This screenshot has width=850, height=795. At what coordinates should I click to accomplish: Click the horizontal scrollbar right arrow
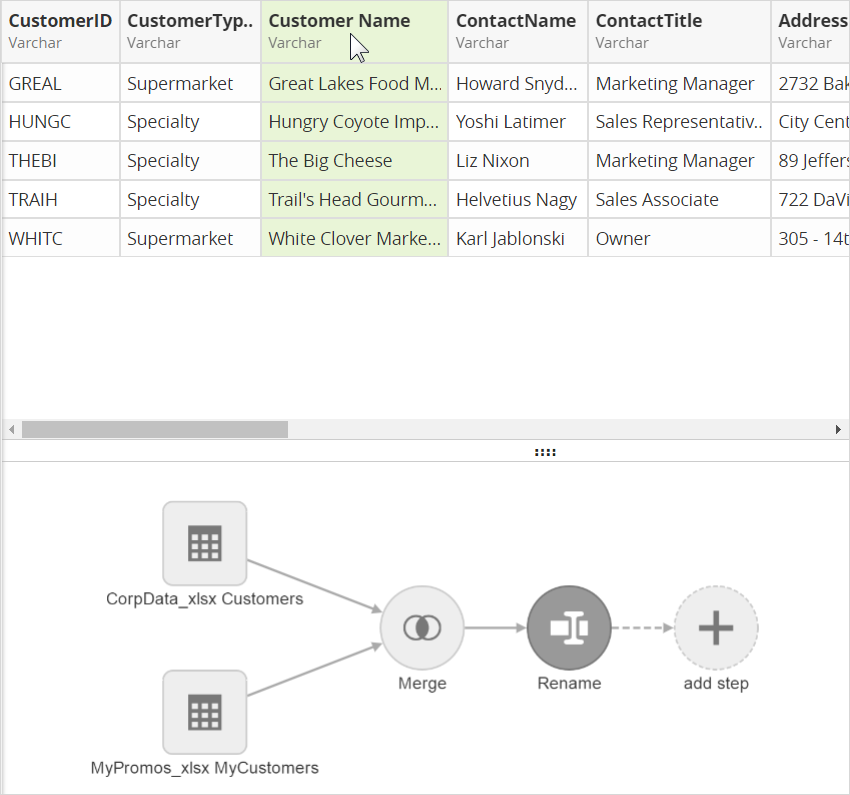pos(838,430)
